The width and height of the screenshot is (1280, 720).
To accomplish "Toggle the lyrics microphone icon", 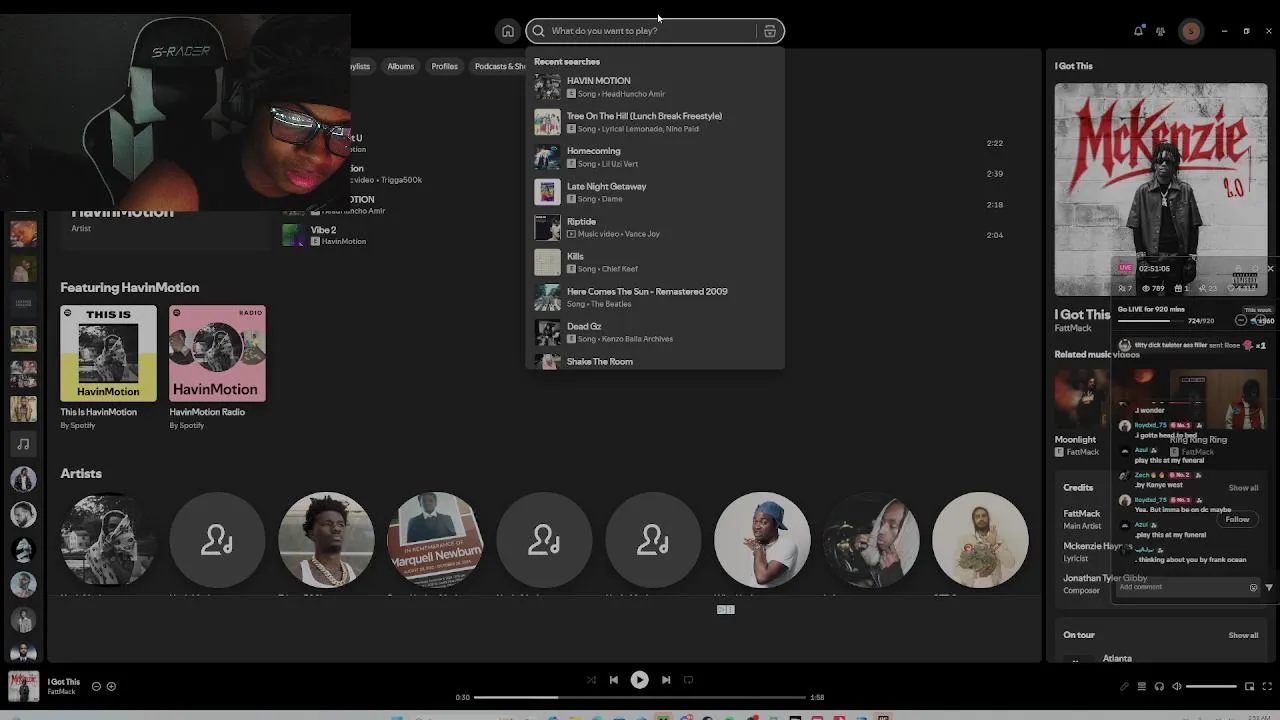I will pyautogui.click(x=1125, y=686).
